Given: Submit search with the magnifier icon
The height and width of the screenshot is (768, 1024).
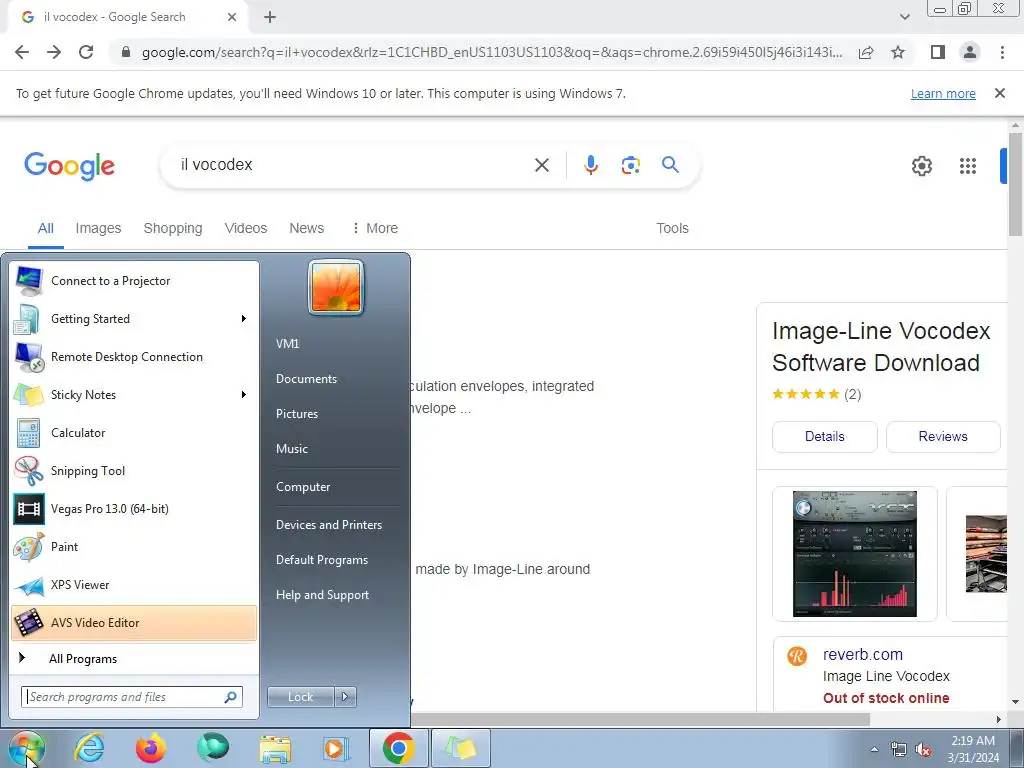Looking at the screenshot, I should point(670,165).
